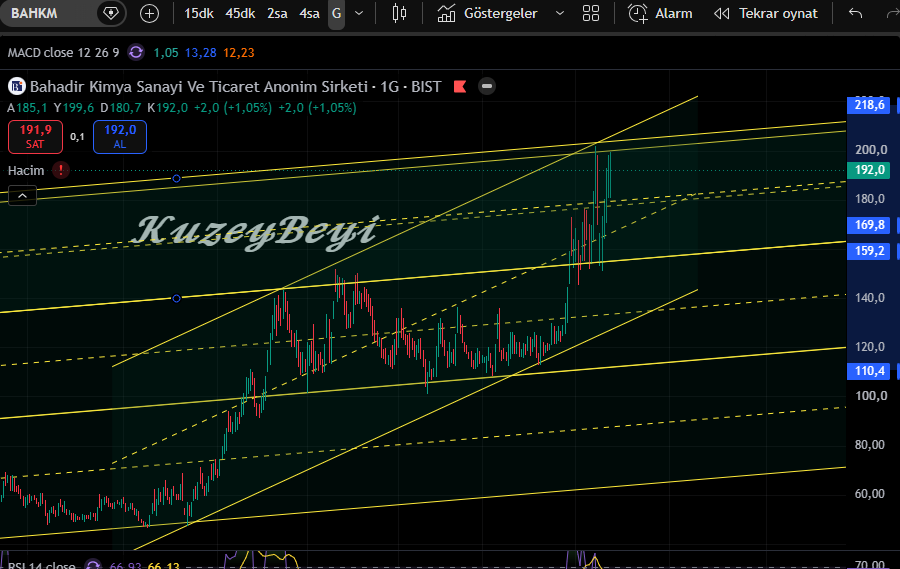Create an alert with Alarm button
900x569 pixels.
coord(660,13)
